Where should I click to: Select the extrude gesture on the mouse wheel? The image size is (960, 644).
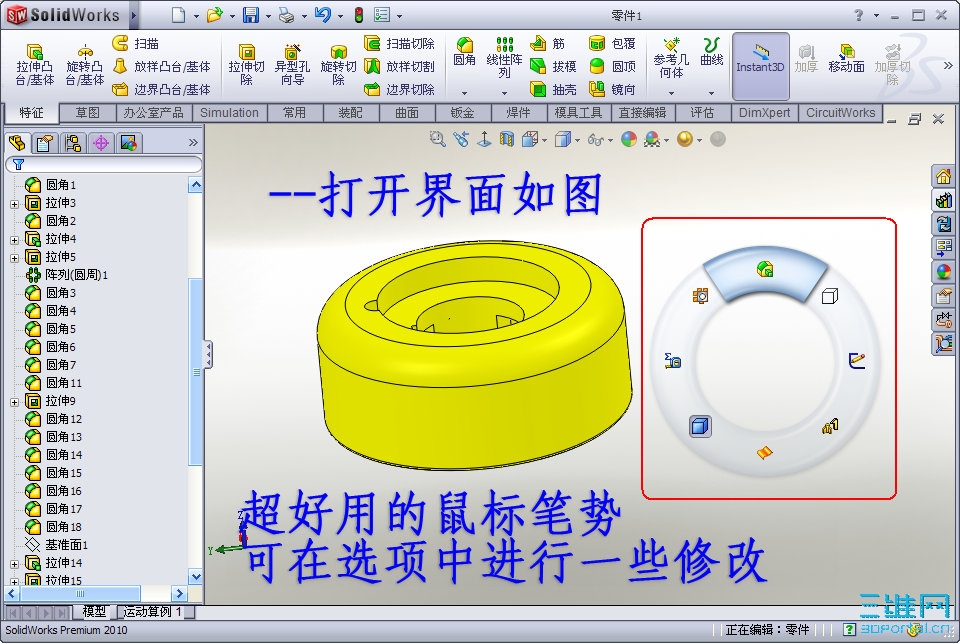pos(765,269)
